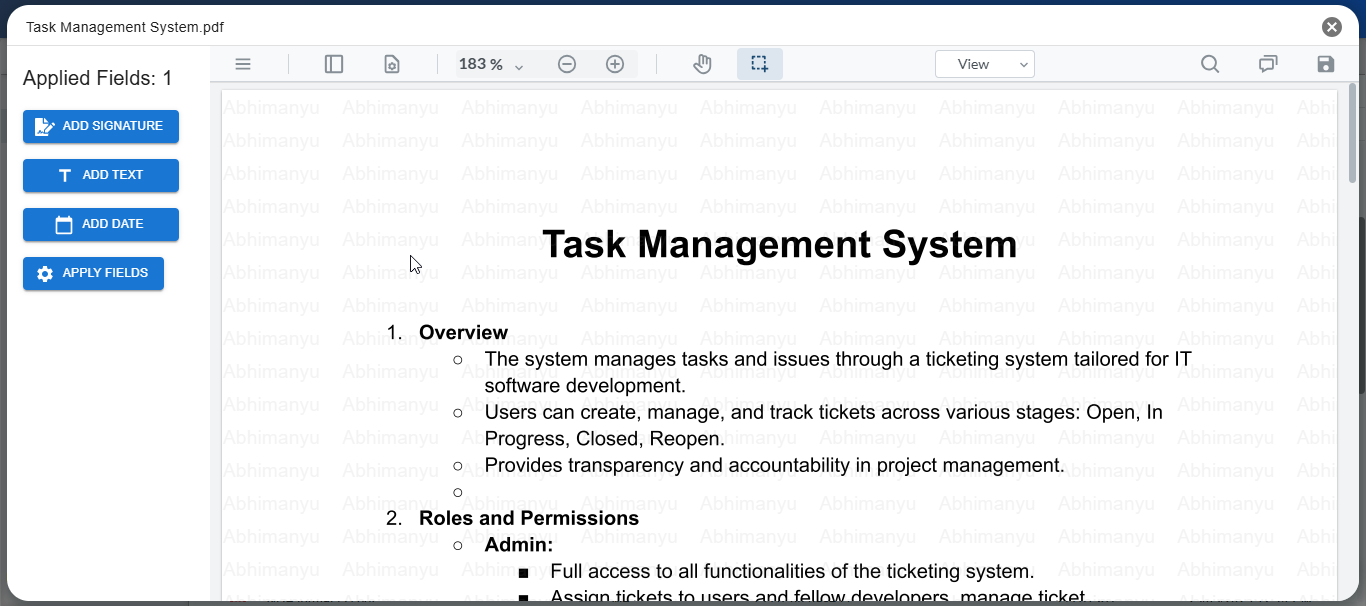Click the page view mode icon
The image size is (1366, 606).
(x=392, y=64)
